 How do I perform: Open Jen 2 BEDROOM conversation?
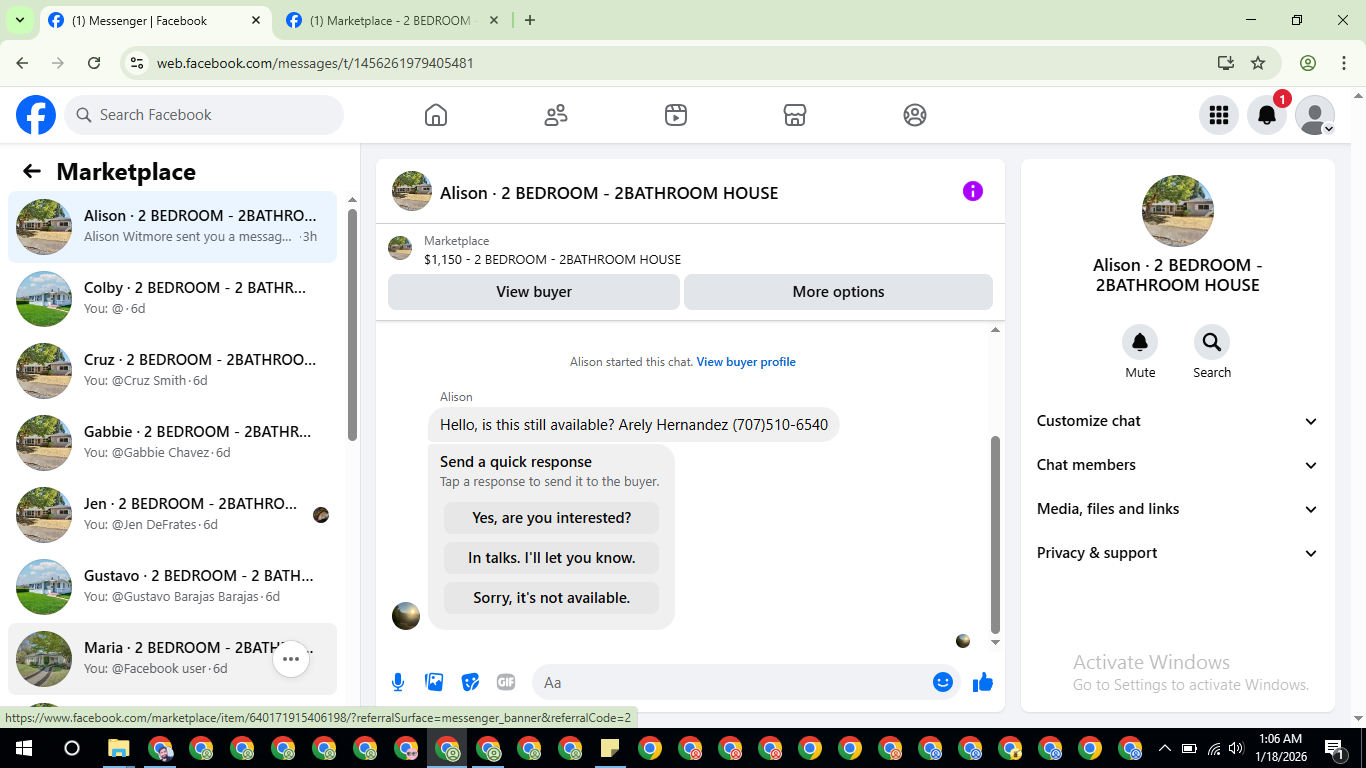click(x=172, y=515)
